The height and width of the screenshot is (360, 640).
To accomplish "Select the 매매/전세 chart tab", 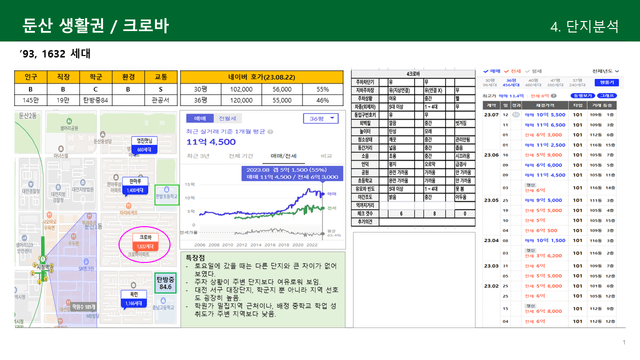I will [284, 156].
